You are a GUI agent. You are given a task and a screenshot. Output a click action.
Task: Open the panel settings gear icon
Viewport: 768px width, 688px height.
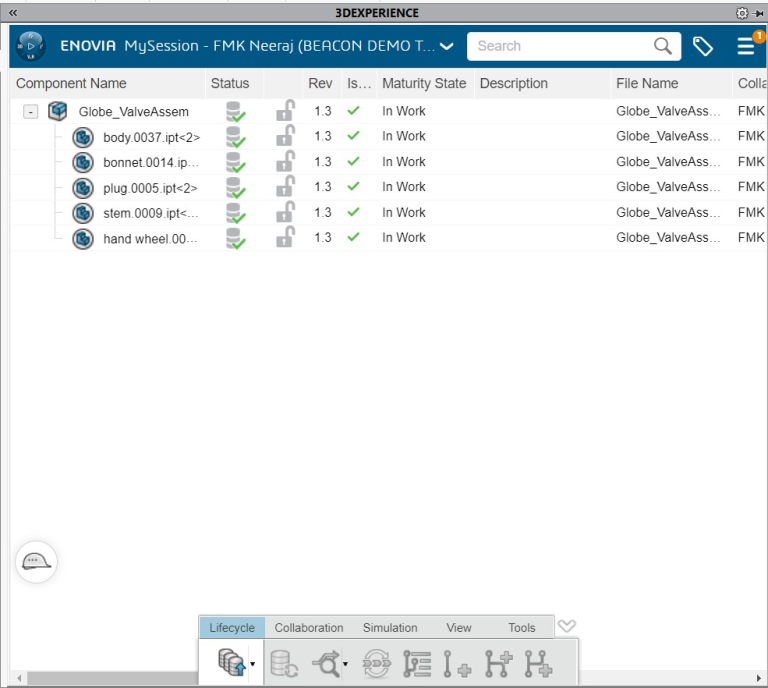[742, 13]
